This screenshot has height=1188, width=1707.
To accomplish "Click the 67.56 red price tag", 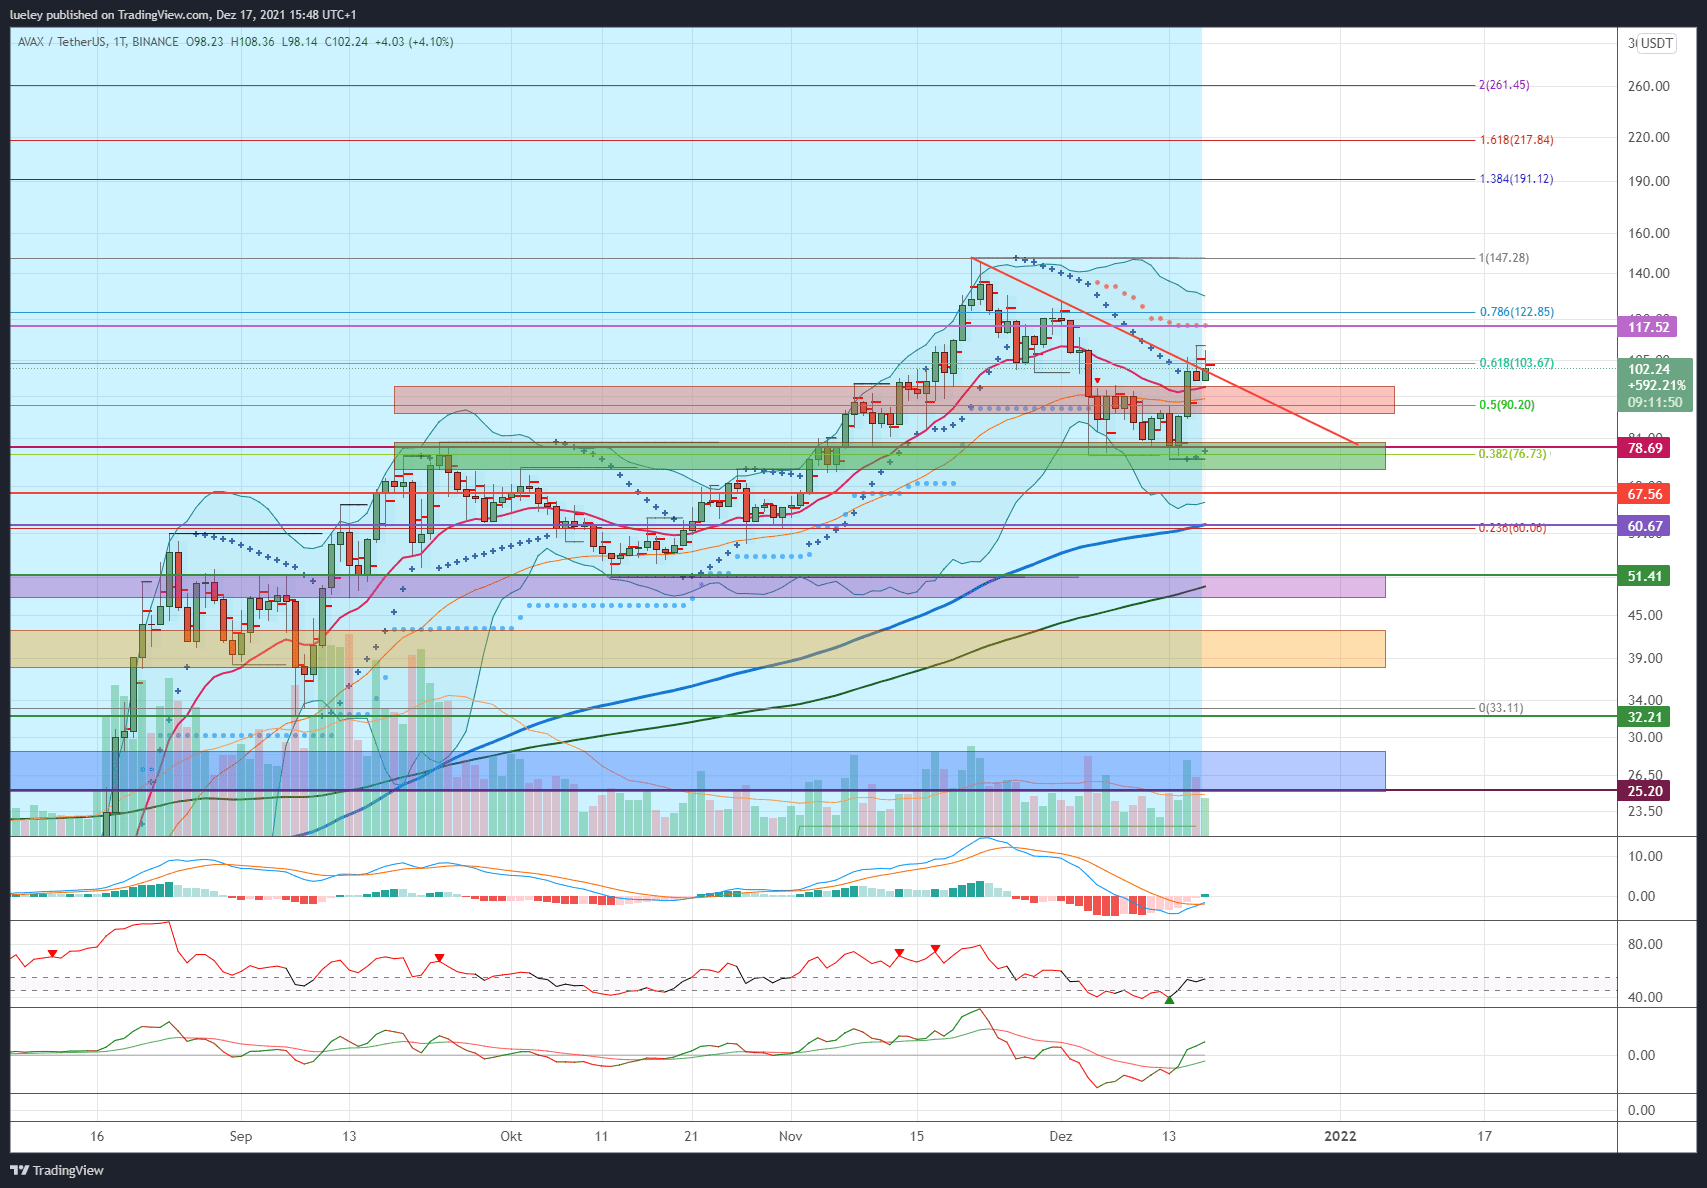I will point(1645,494).
